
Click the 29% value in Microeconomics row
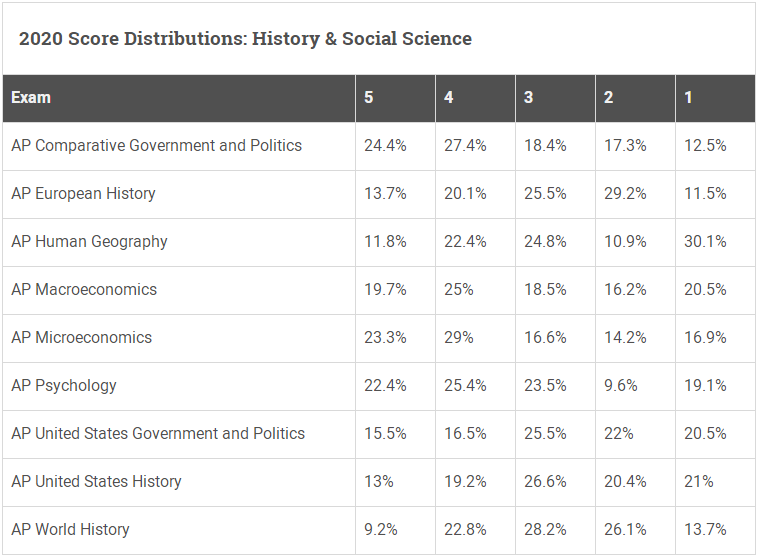pyautogui.click(x=459, y=338)
